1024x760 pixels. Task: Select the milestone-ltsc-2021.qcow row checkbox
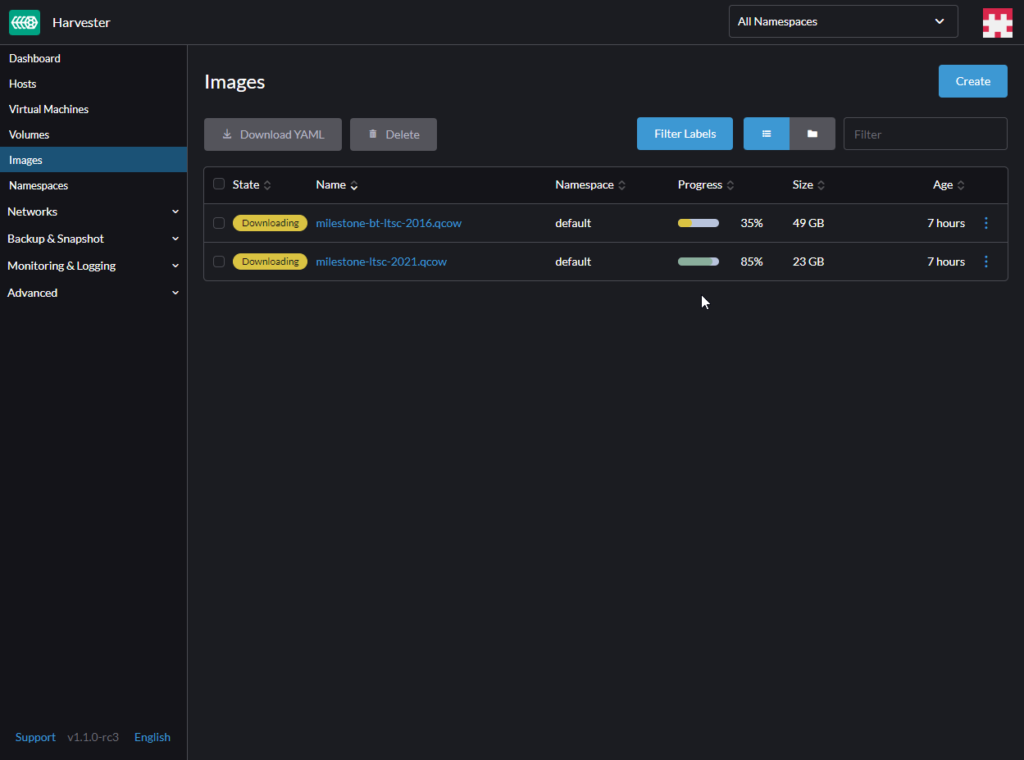pyautogui.click(x=219, y=262)
